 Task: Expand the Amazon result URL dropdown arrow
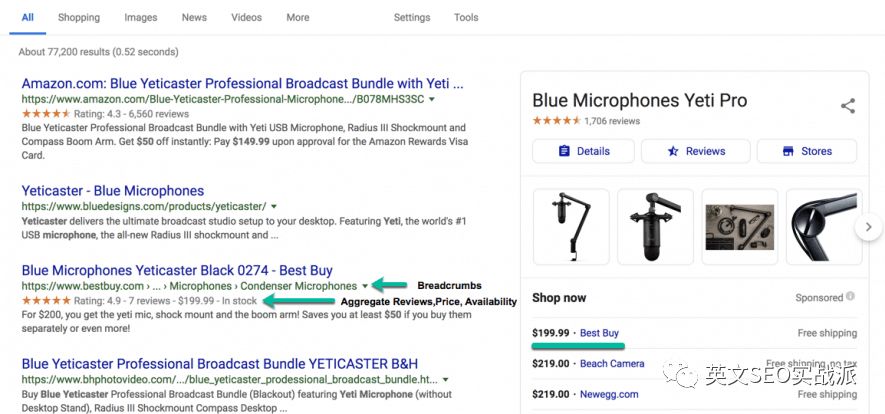pos(431,100)
